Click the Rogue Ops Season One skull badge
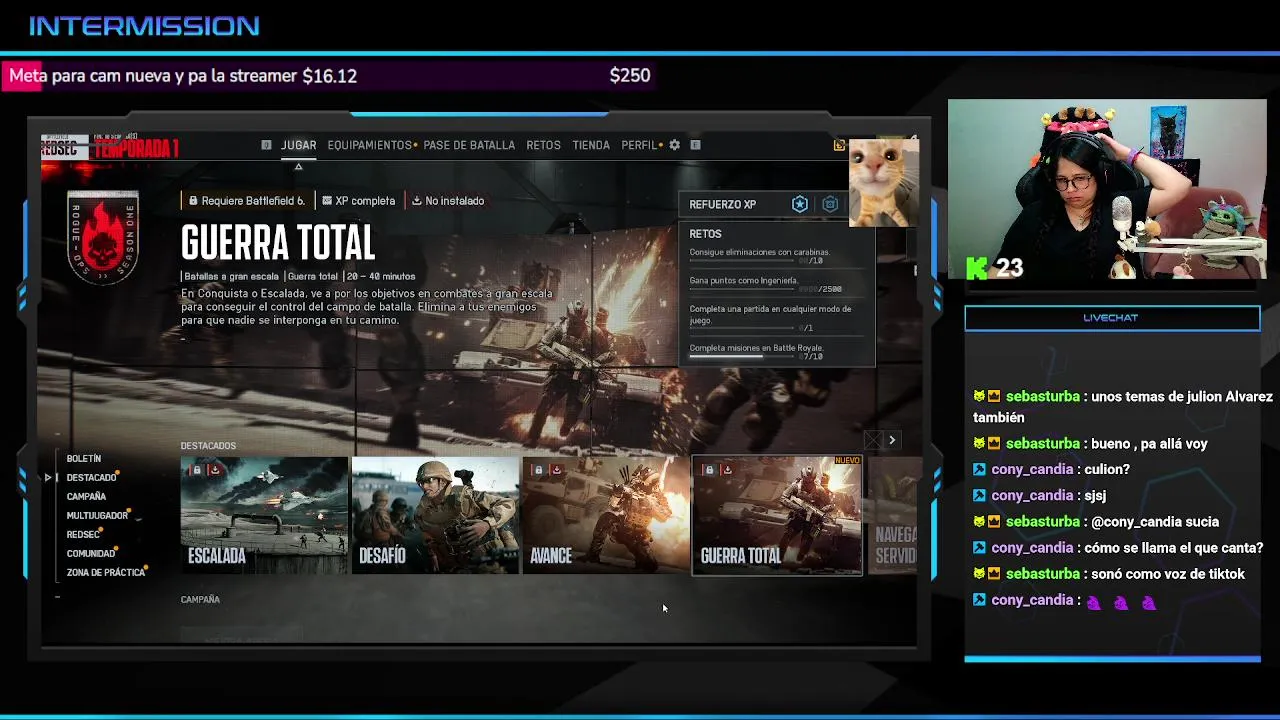 coord(102,237)
